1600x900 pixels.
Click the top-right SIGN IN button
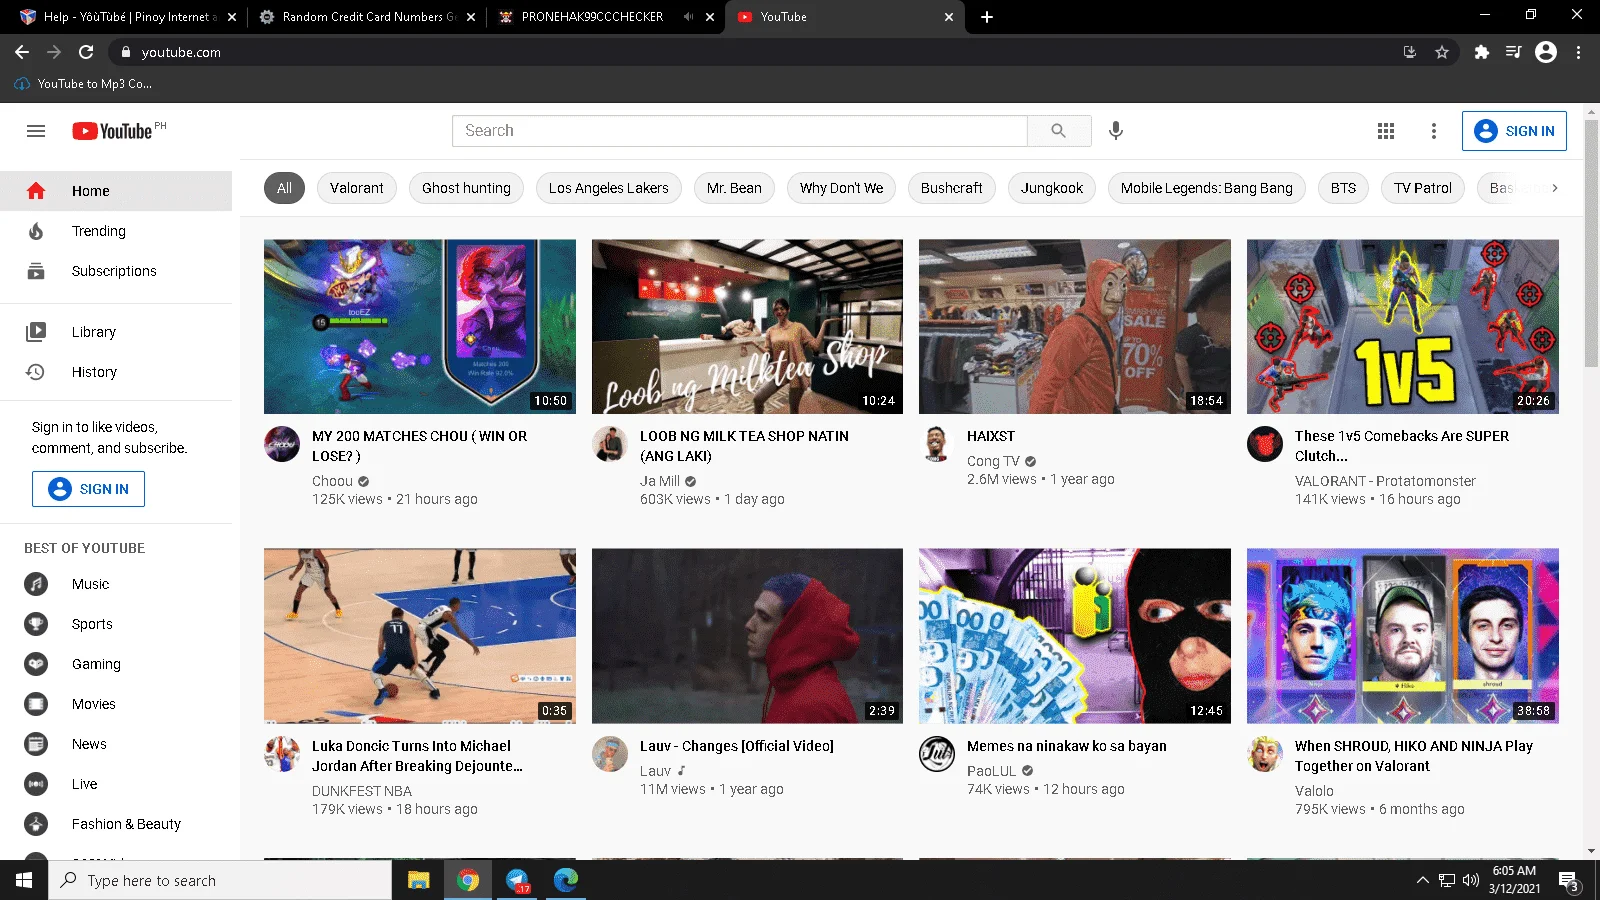pos(1514,131)
